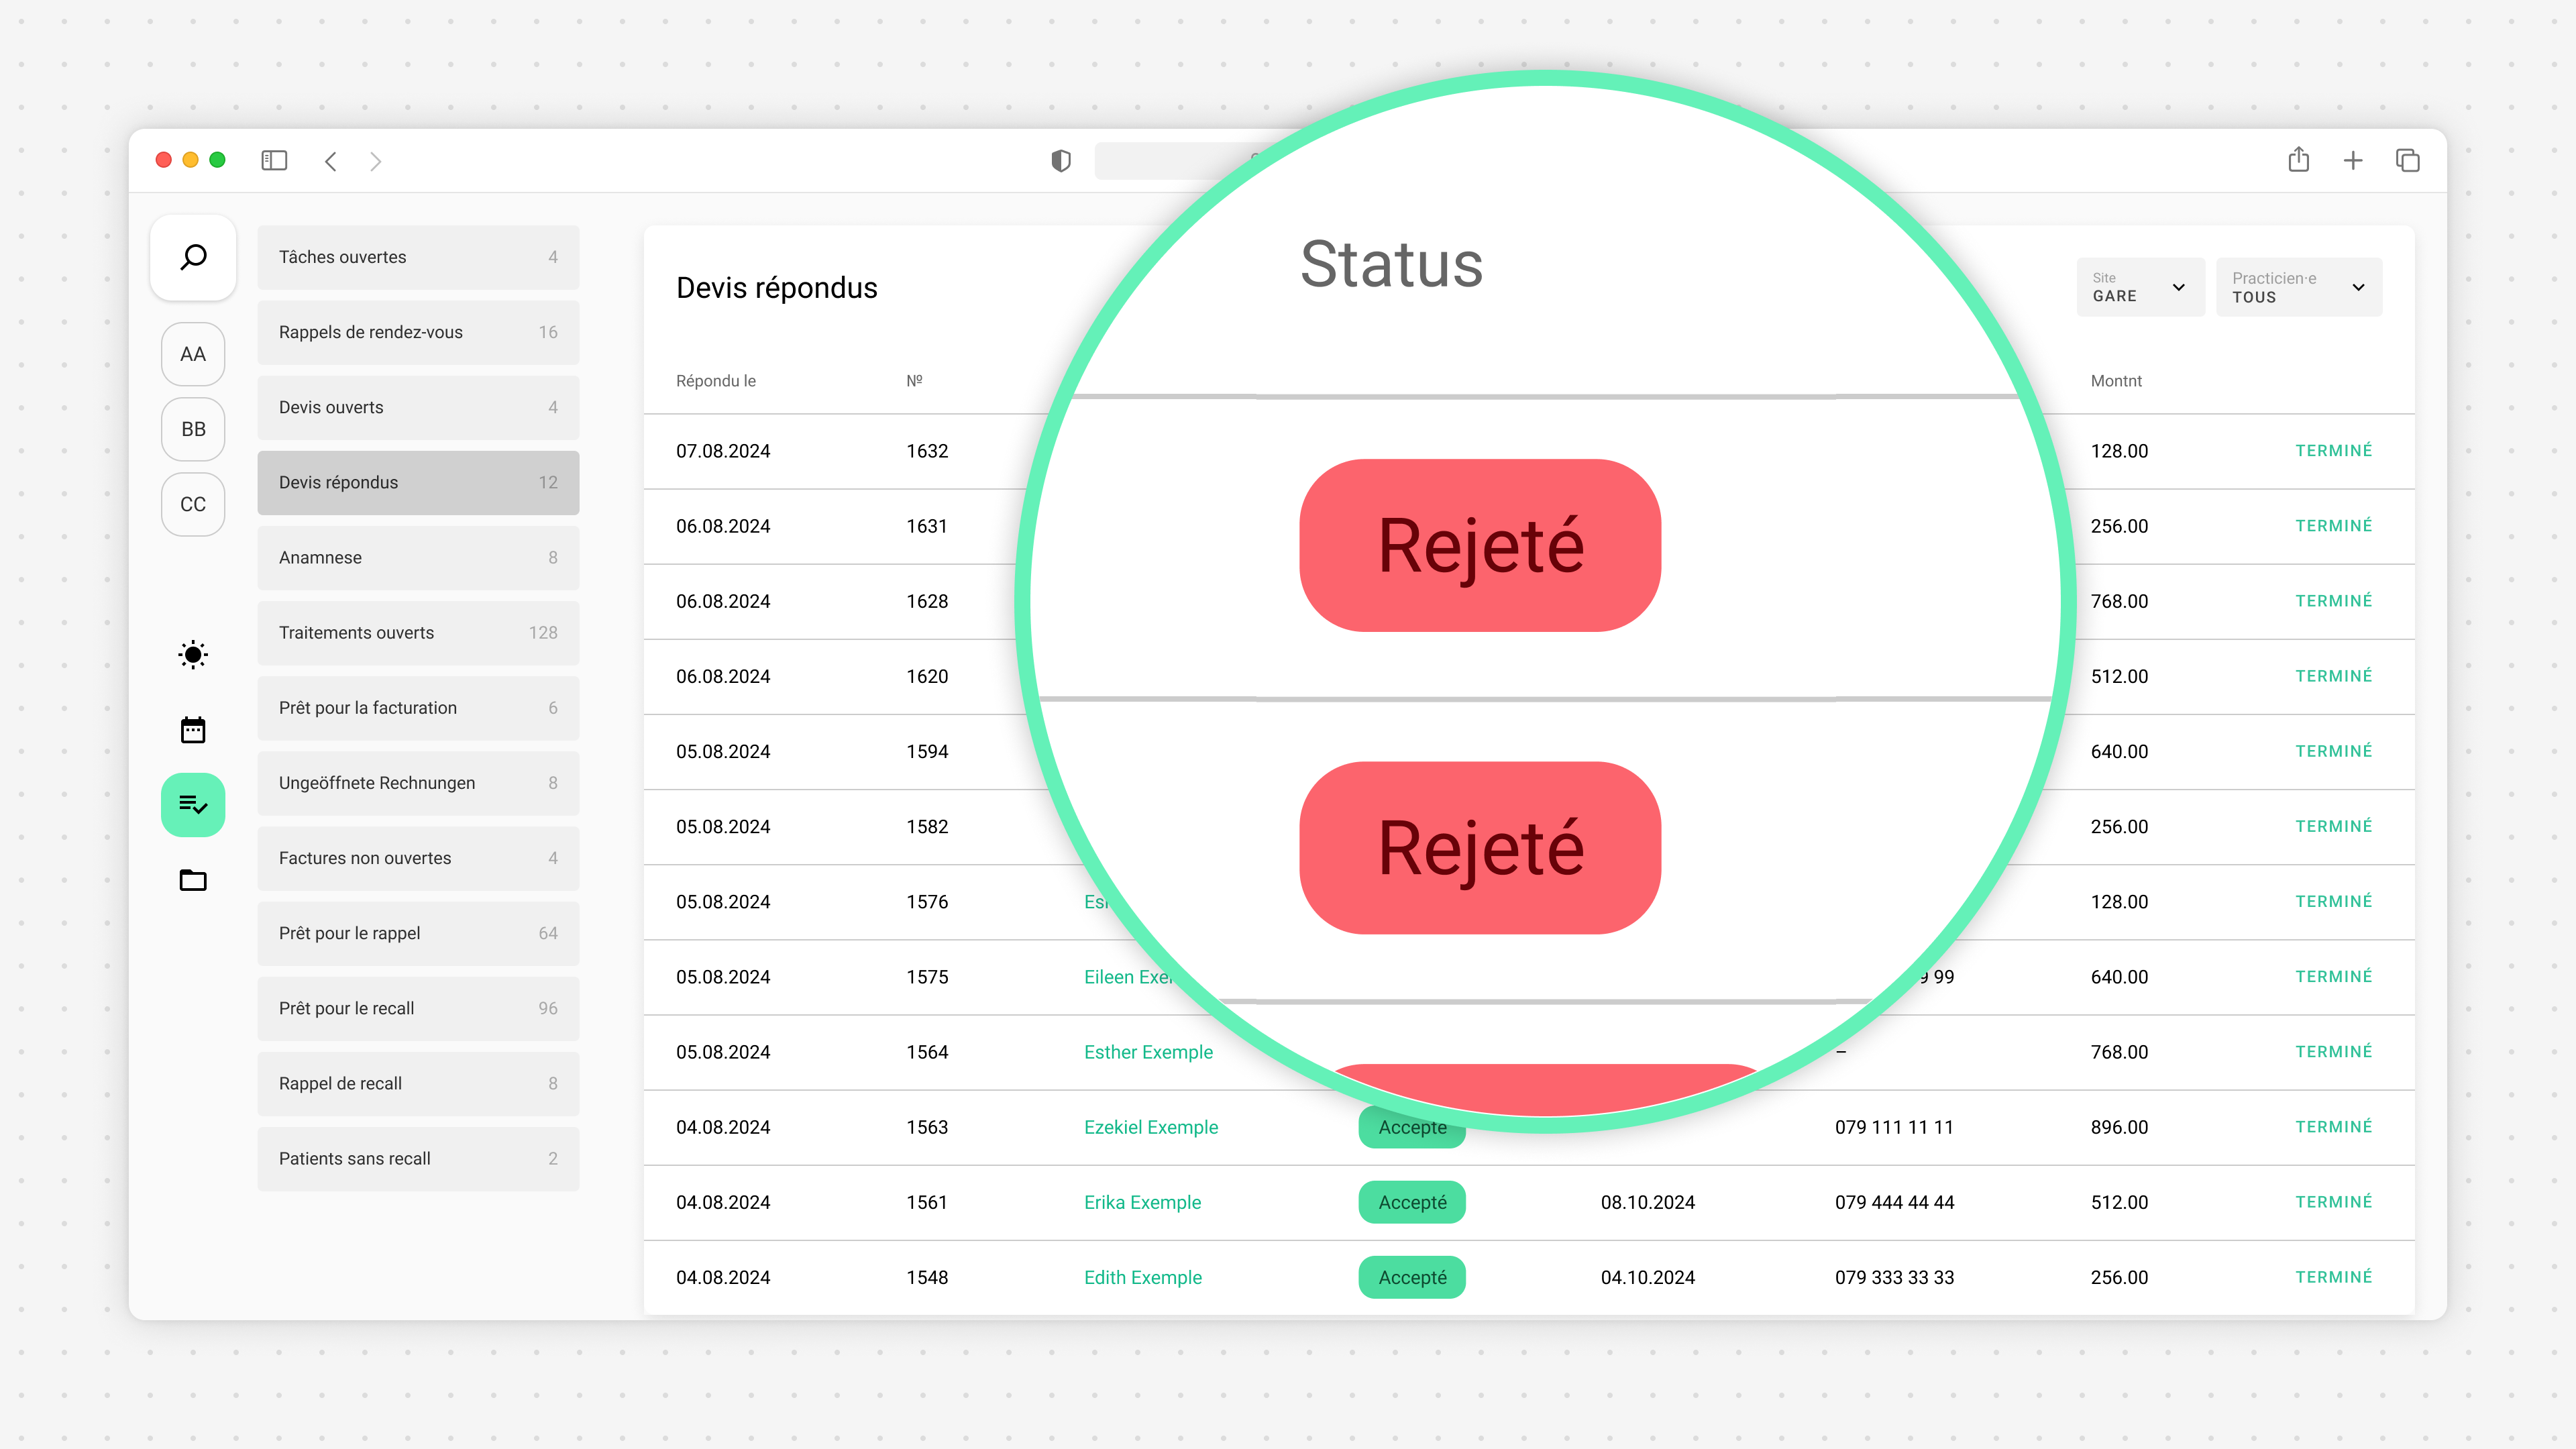
Task: Click TERMINÉ for devis 1632
Action: coord(2333,451)
